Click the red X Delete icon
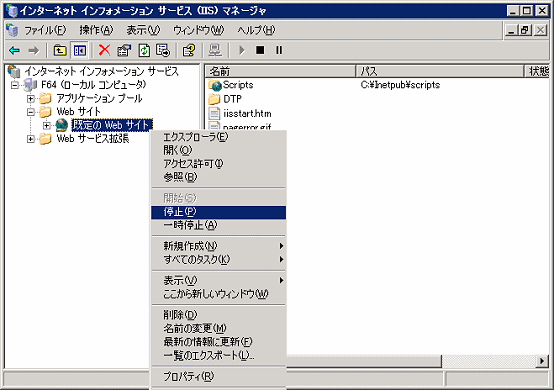This screenshot has height=390, width=554. (104, 50)
